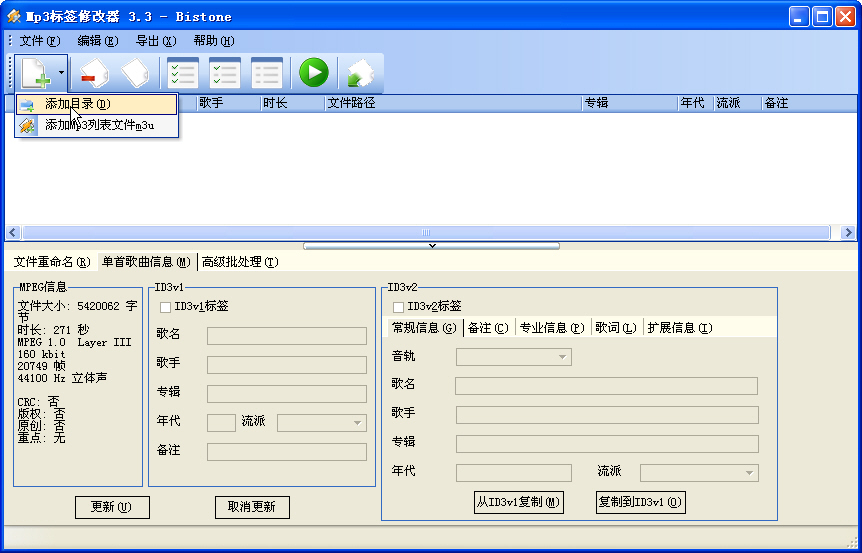The image size is (862, 553).
Task: Open the ID3v2 流派 genre dropdown
Action: point(698,472)
